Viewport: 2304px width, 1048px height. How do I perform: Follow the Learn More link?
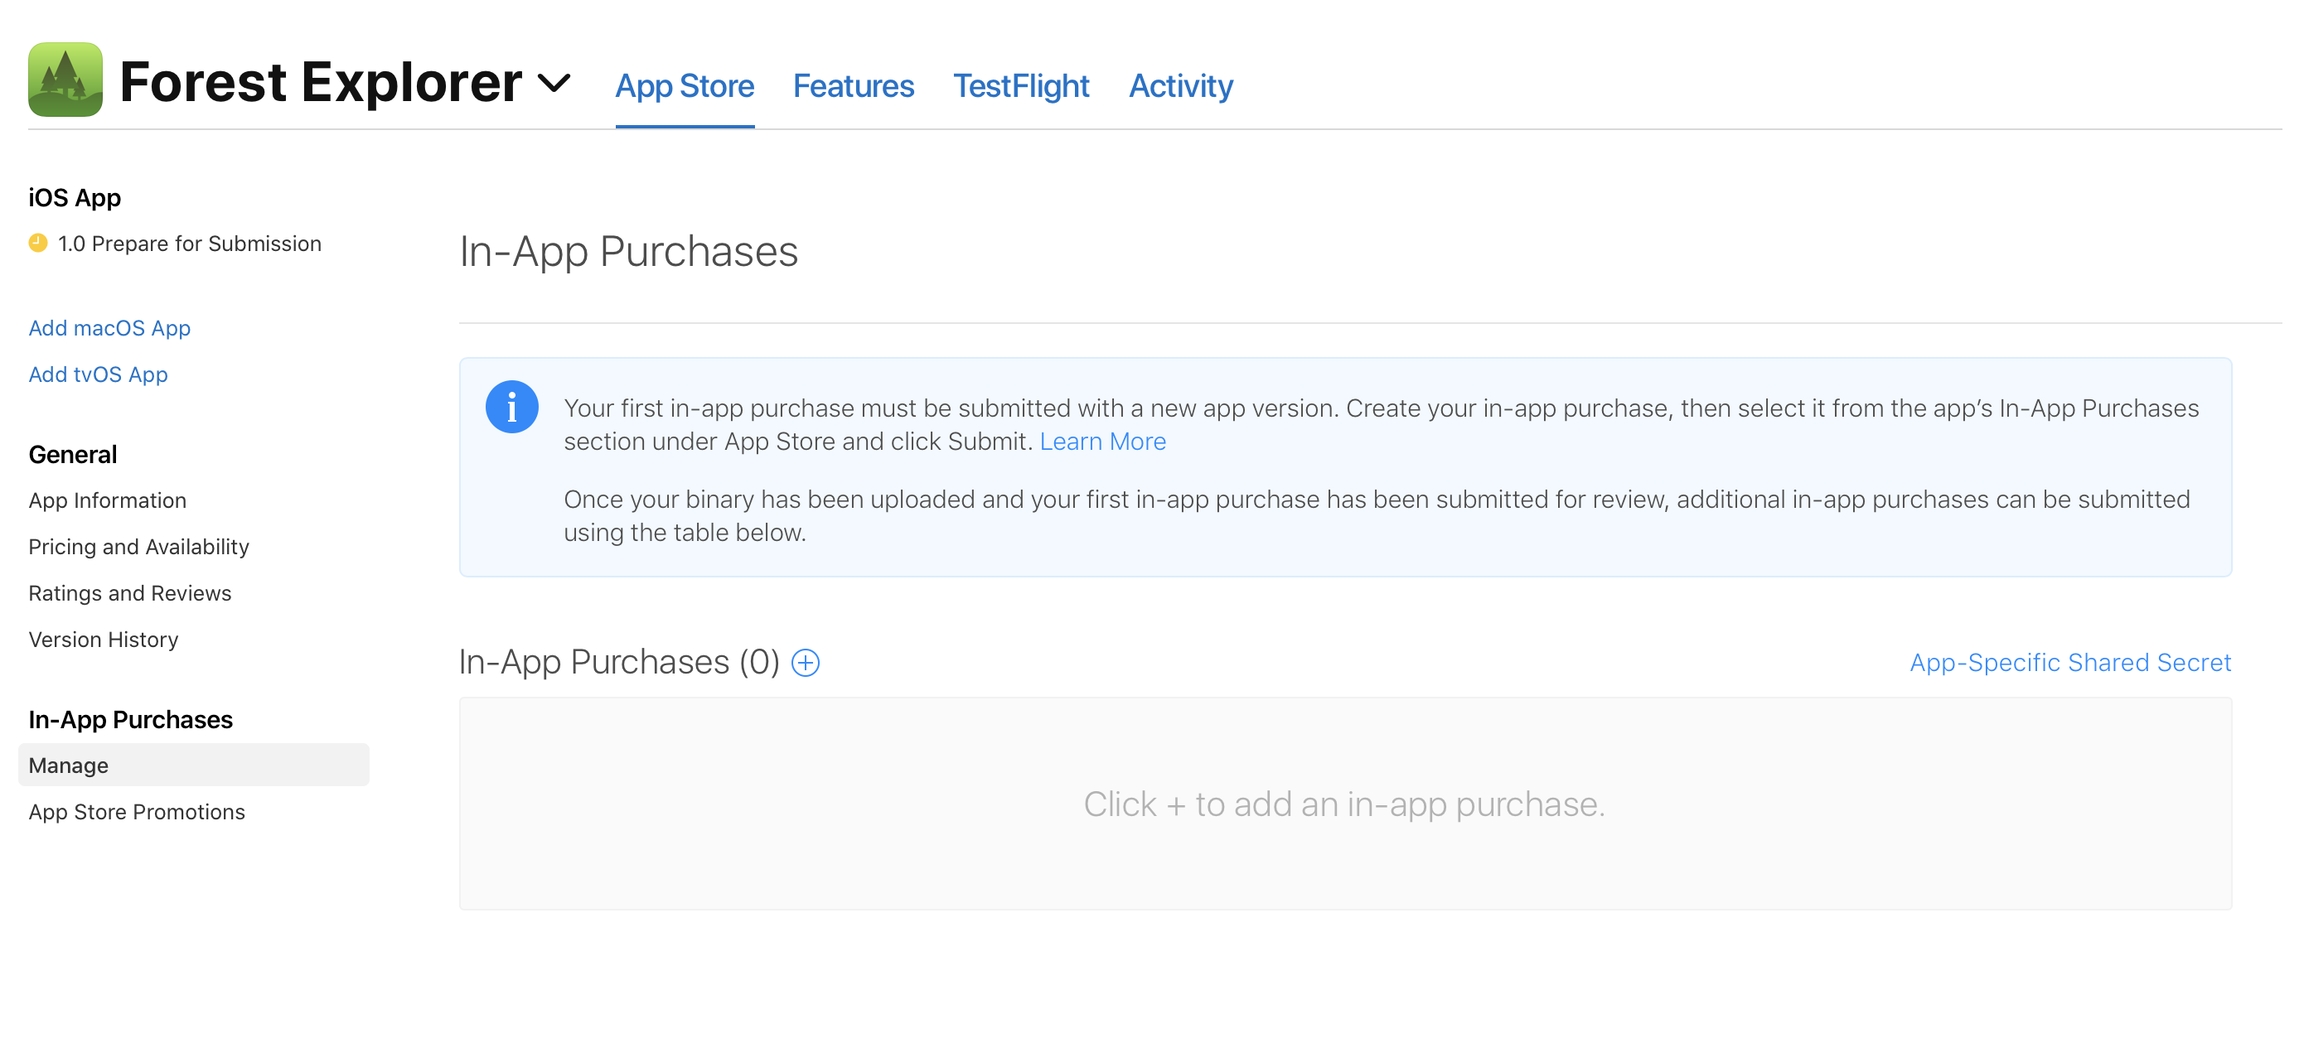point(1103,441)
